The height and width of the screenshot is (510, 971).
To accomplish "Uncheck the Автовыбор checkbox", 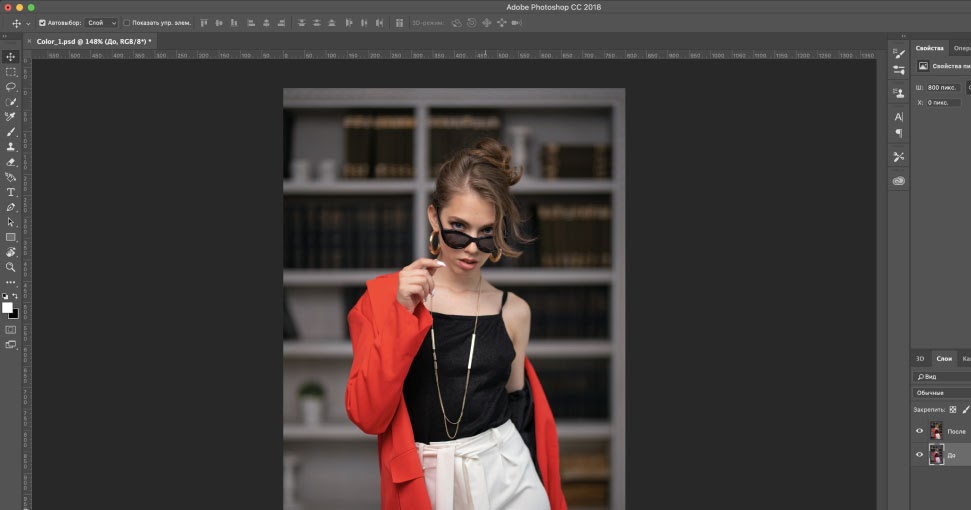I will (x=42, y=23).
